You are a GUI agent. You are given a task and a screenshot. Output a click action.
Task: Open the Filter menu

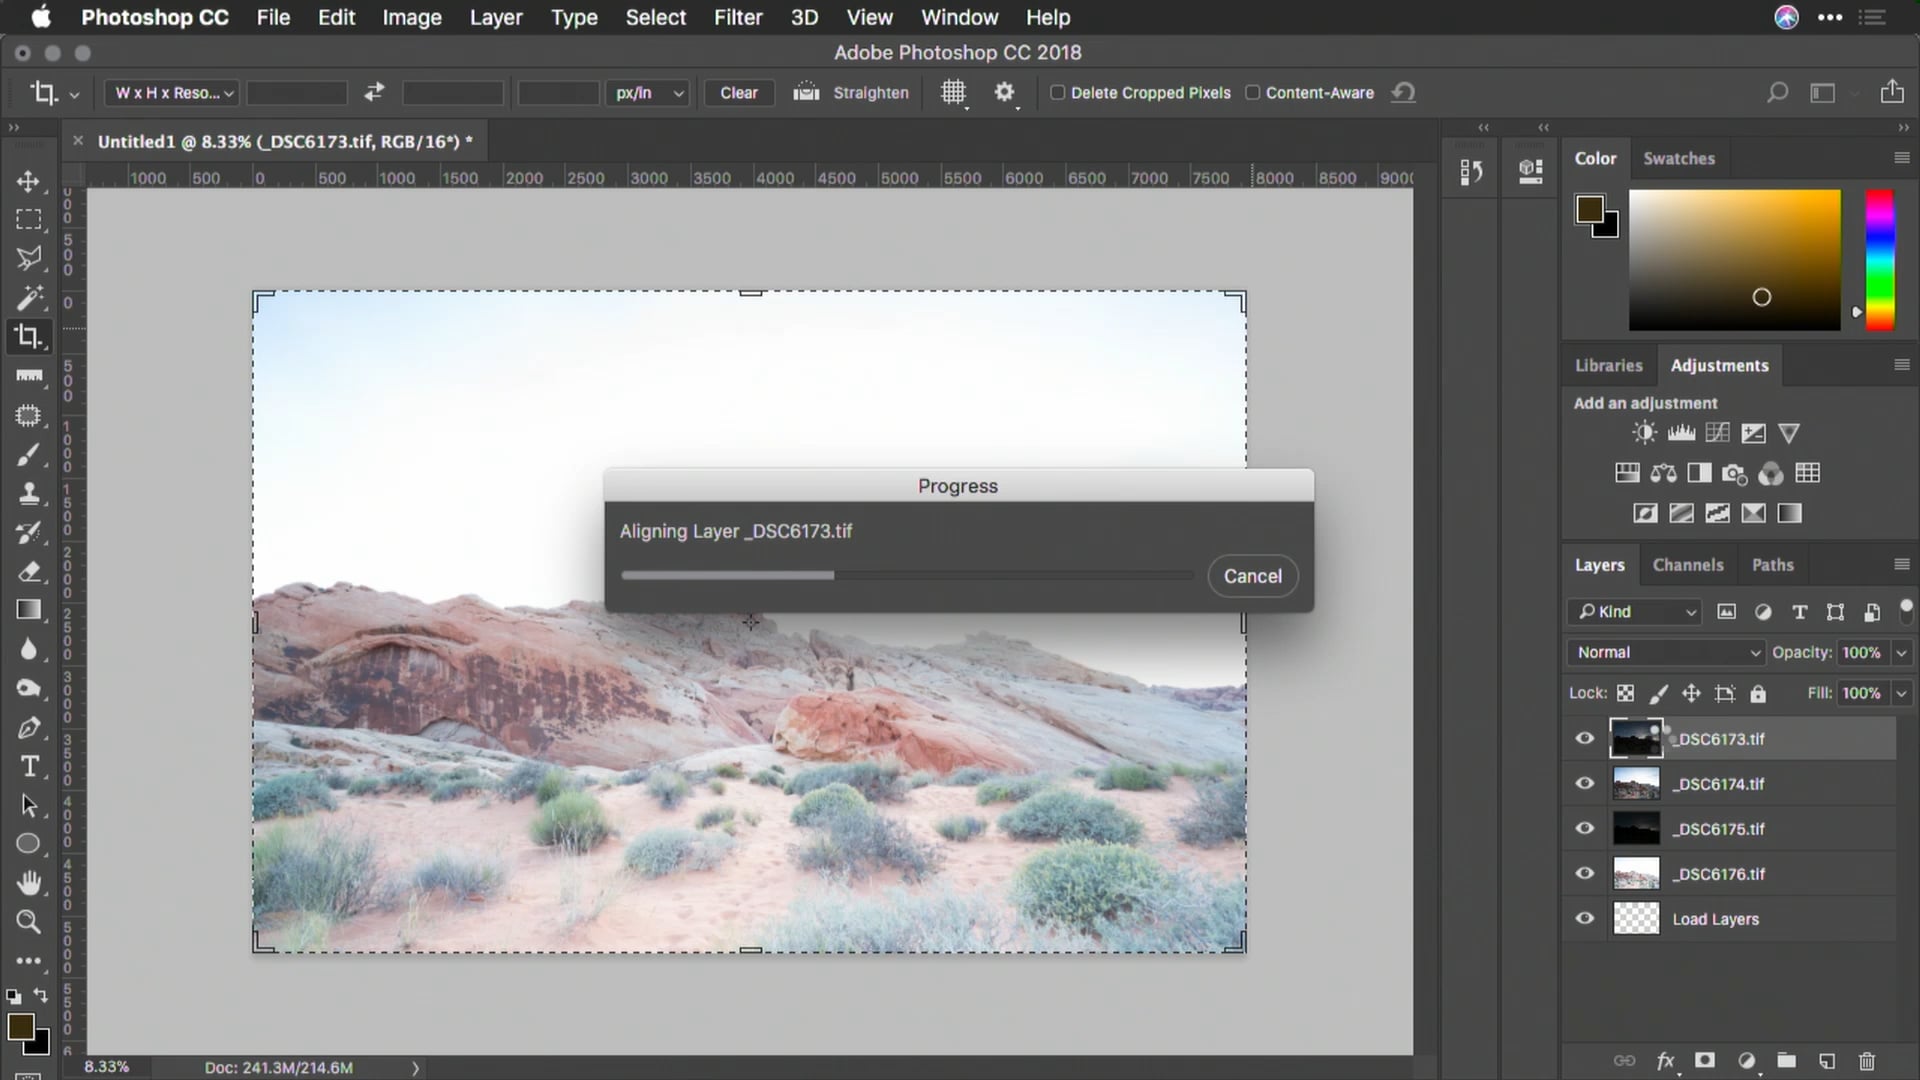[738, 17]
